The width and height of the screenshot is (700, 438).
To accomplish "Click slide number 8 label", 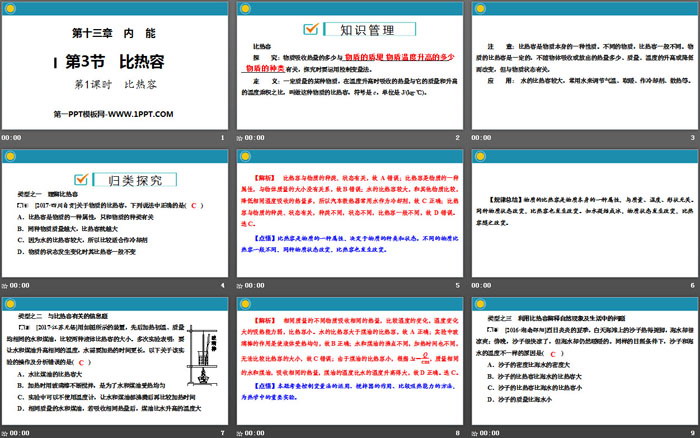I will pos(458,433).
